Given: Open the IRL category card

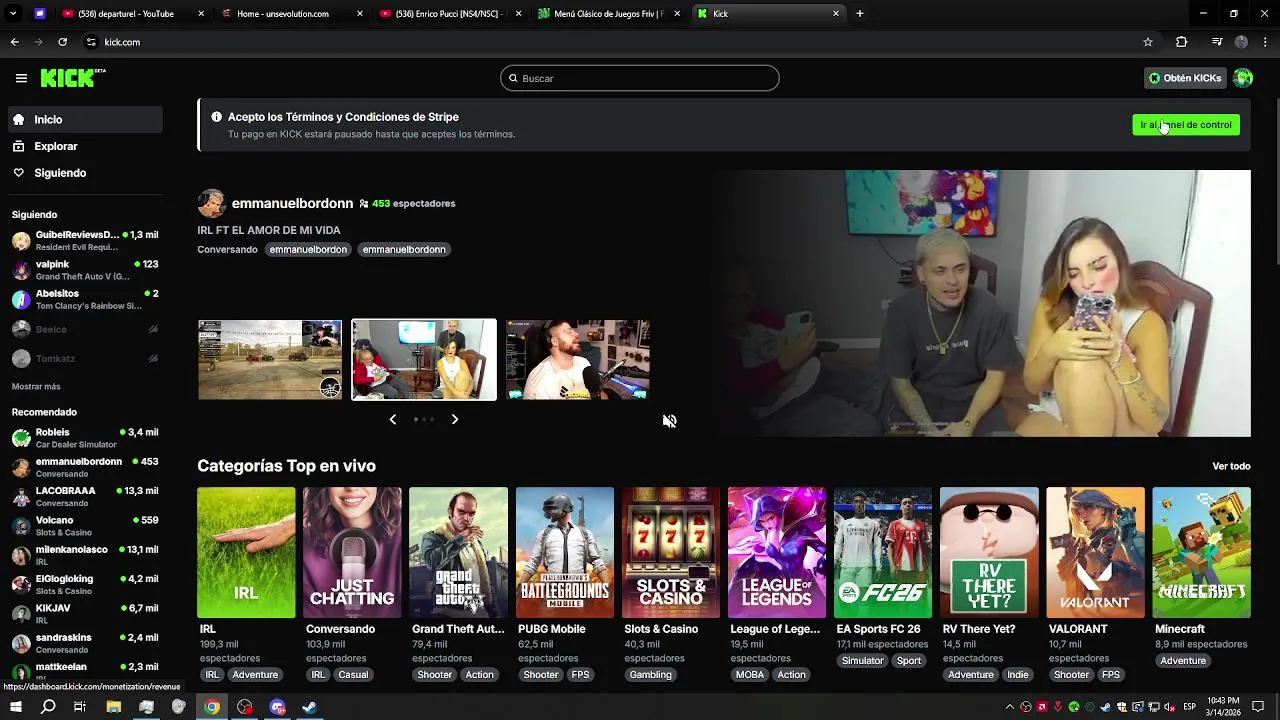Looking at the screenshot, I should 246,552.
